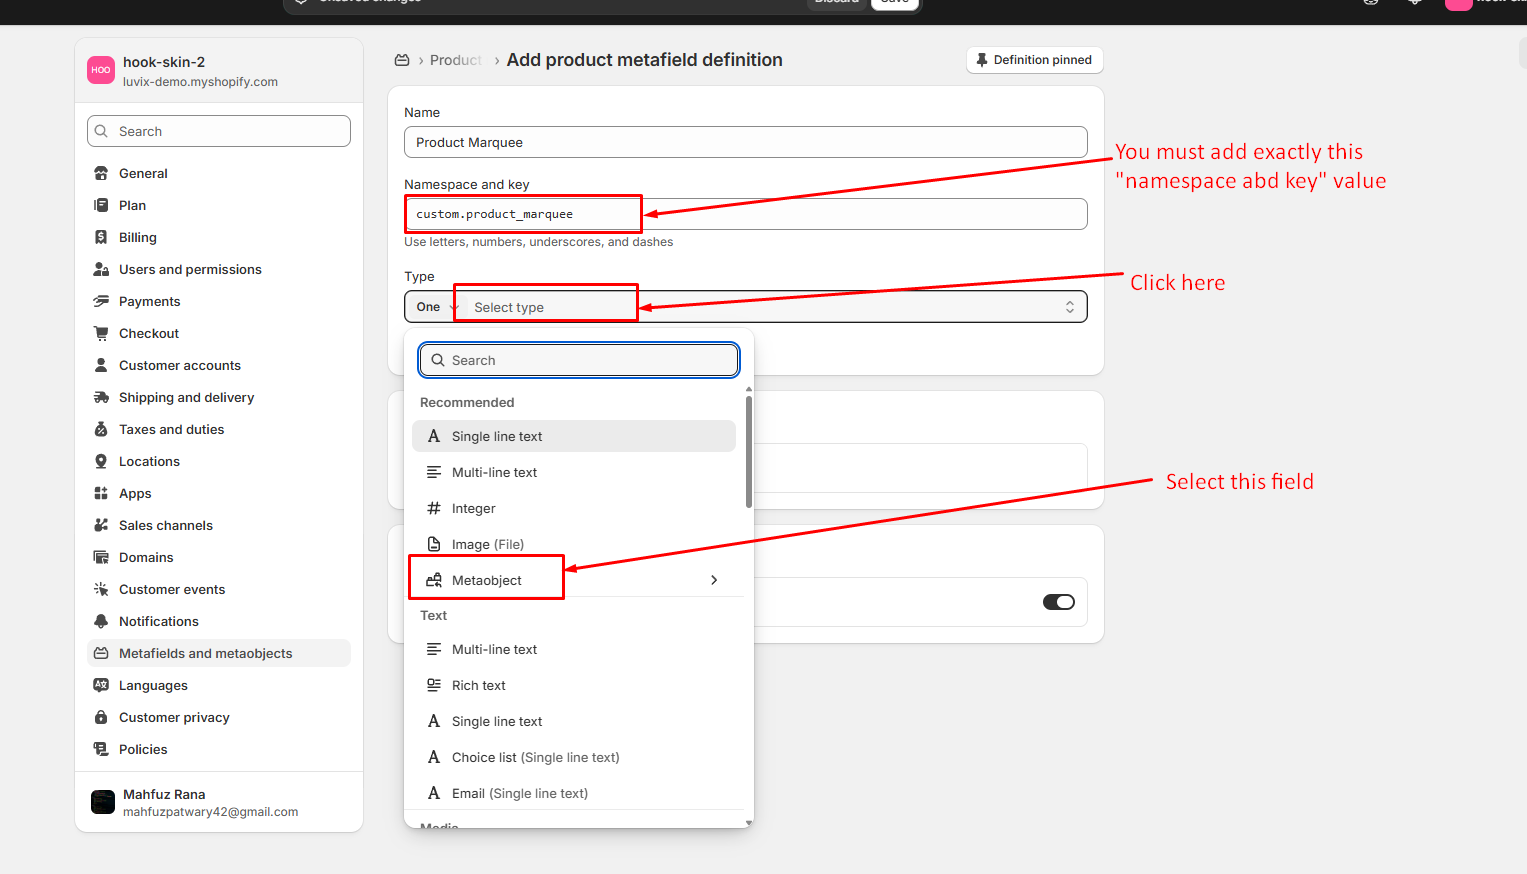This screenshot has width=1527, height=874.
Task: Click the Definition pinned button
Action: tap(1034, 60)
